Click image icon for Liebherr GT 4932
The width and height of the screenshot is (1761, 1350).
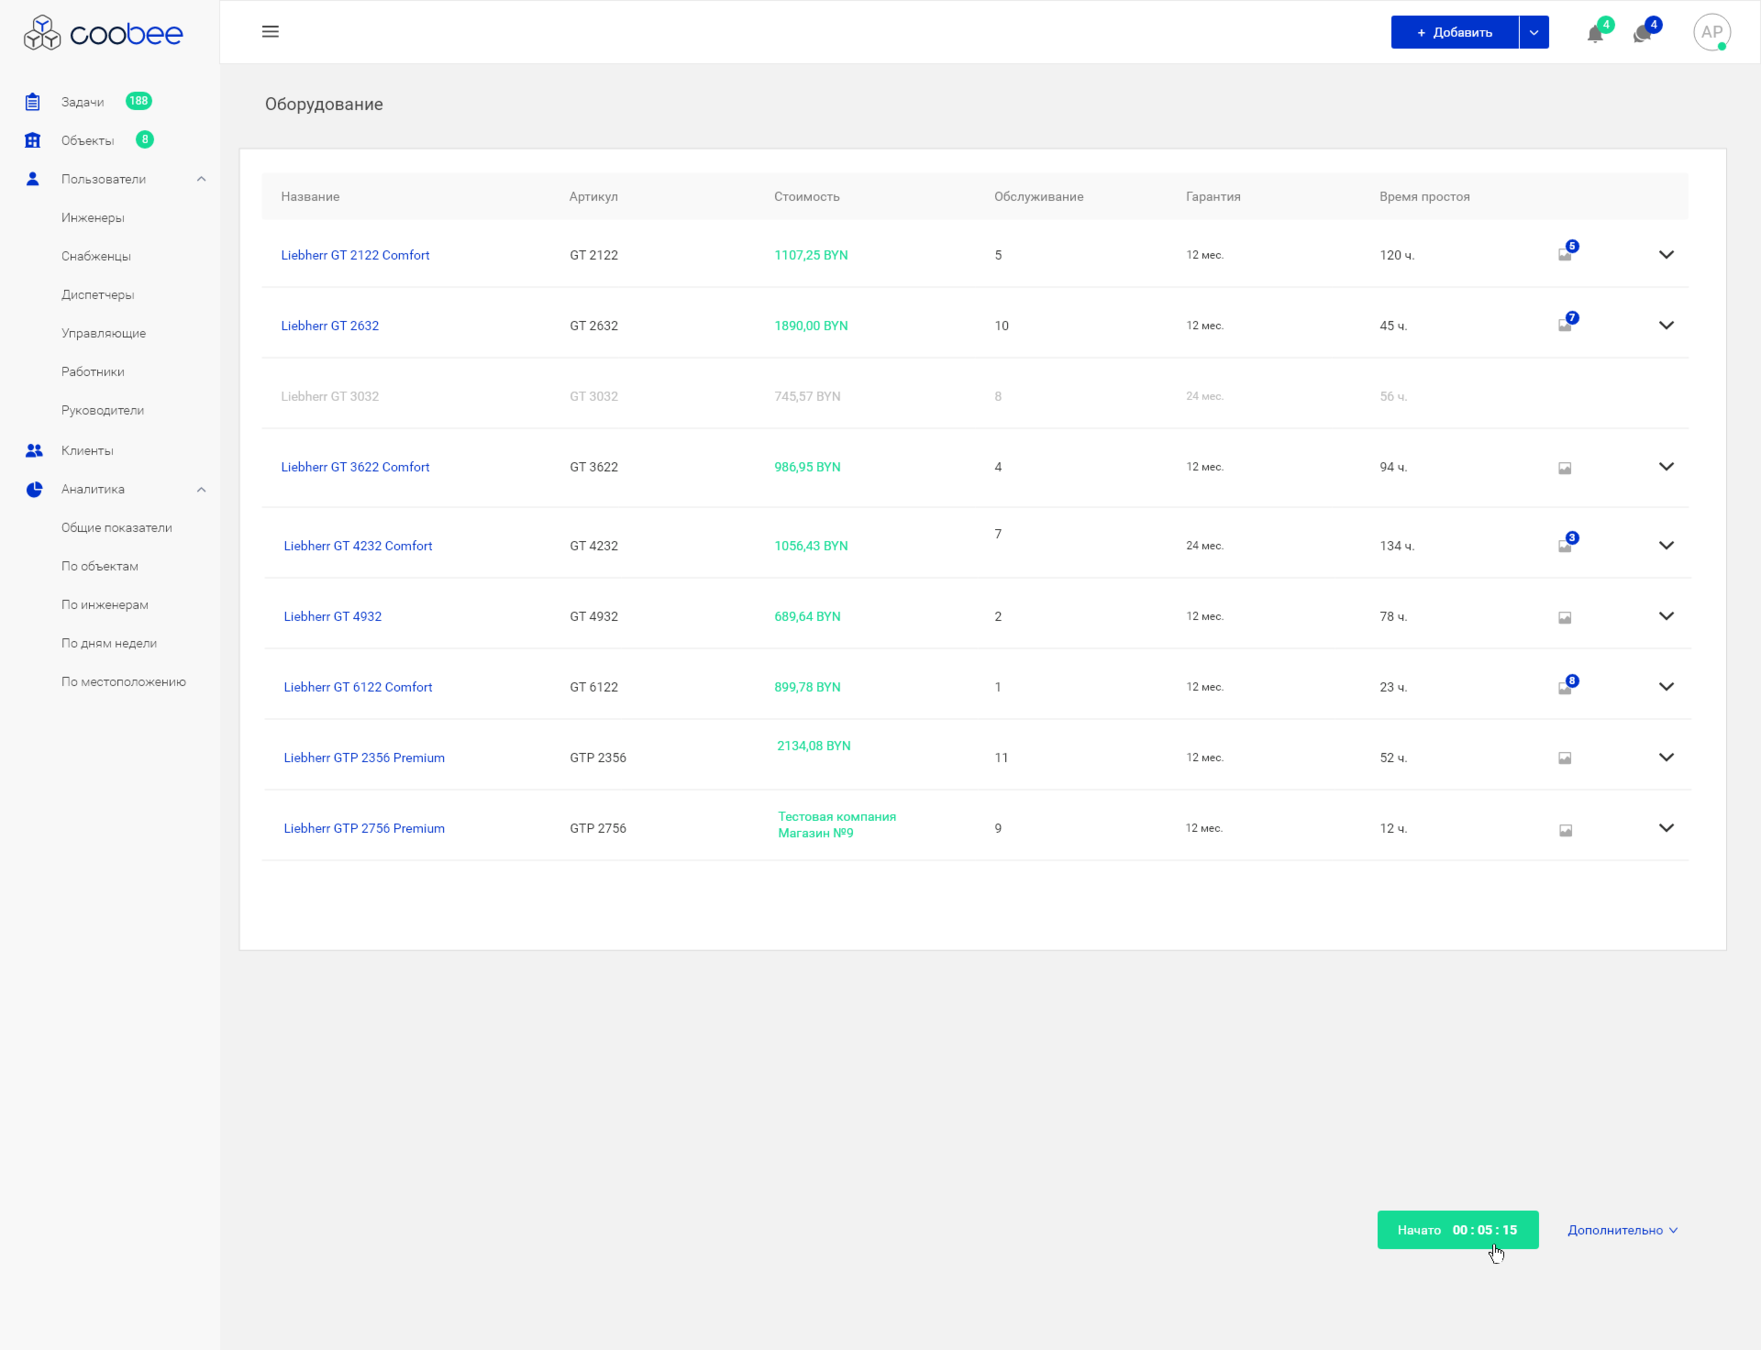1565,617
